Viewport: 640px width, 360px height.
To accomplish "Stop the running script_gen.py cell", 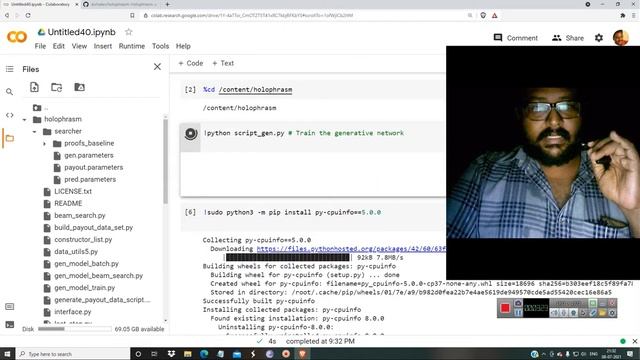I will click(x=191, y=133).
